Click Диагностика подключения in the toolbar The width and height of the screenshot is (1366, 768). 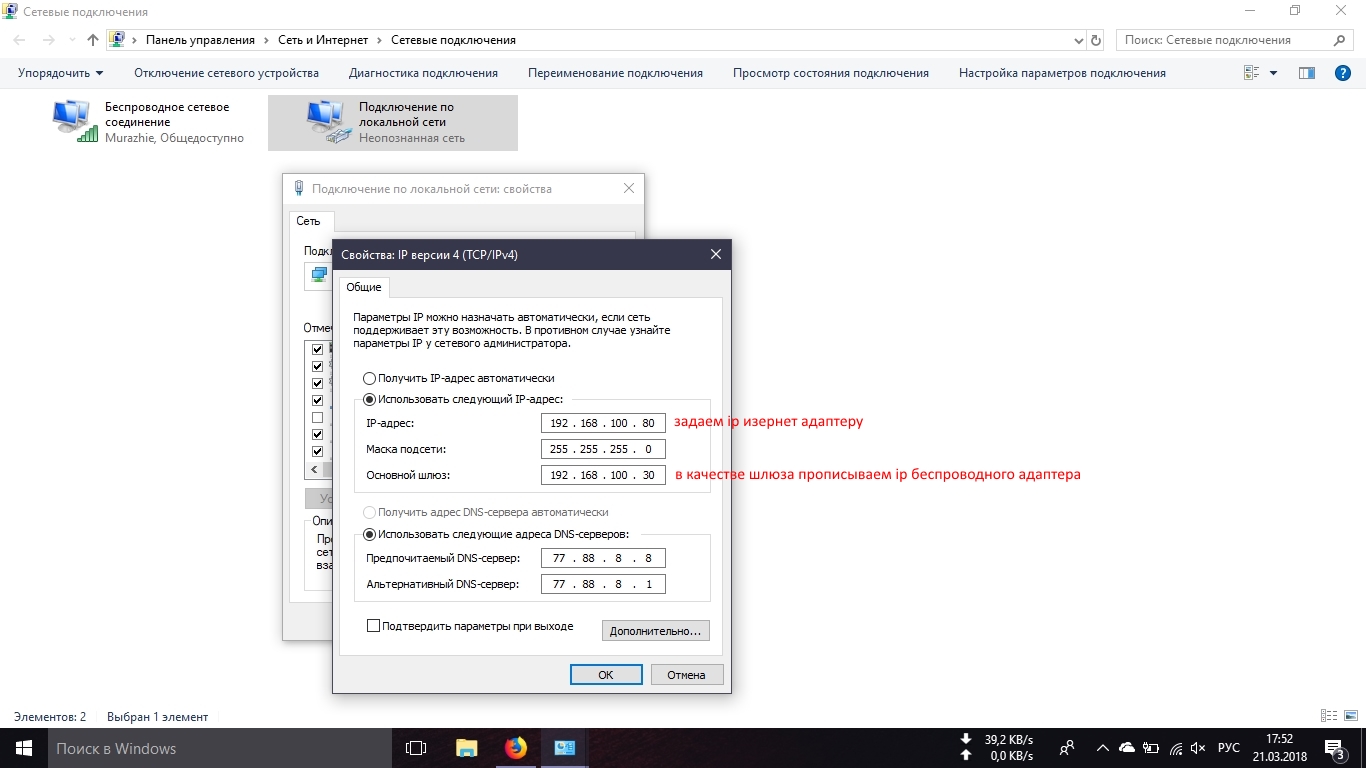coord(423,73)
